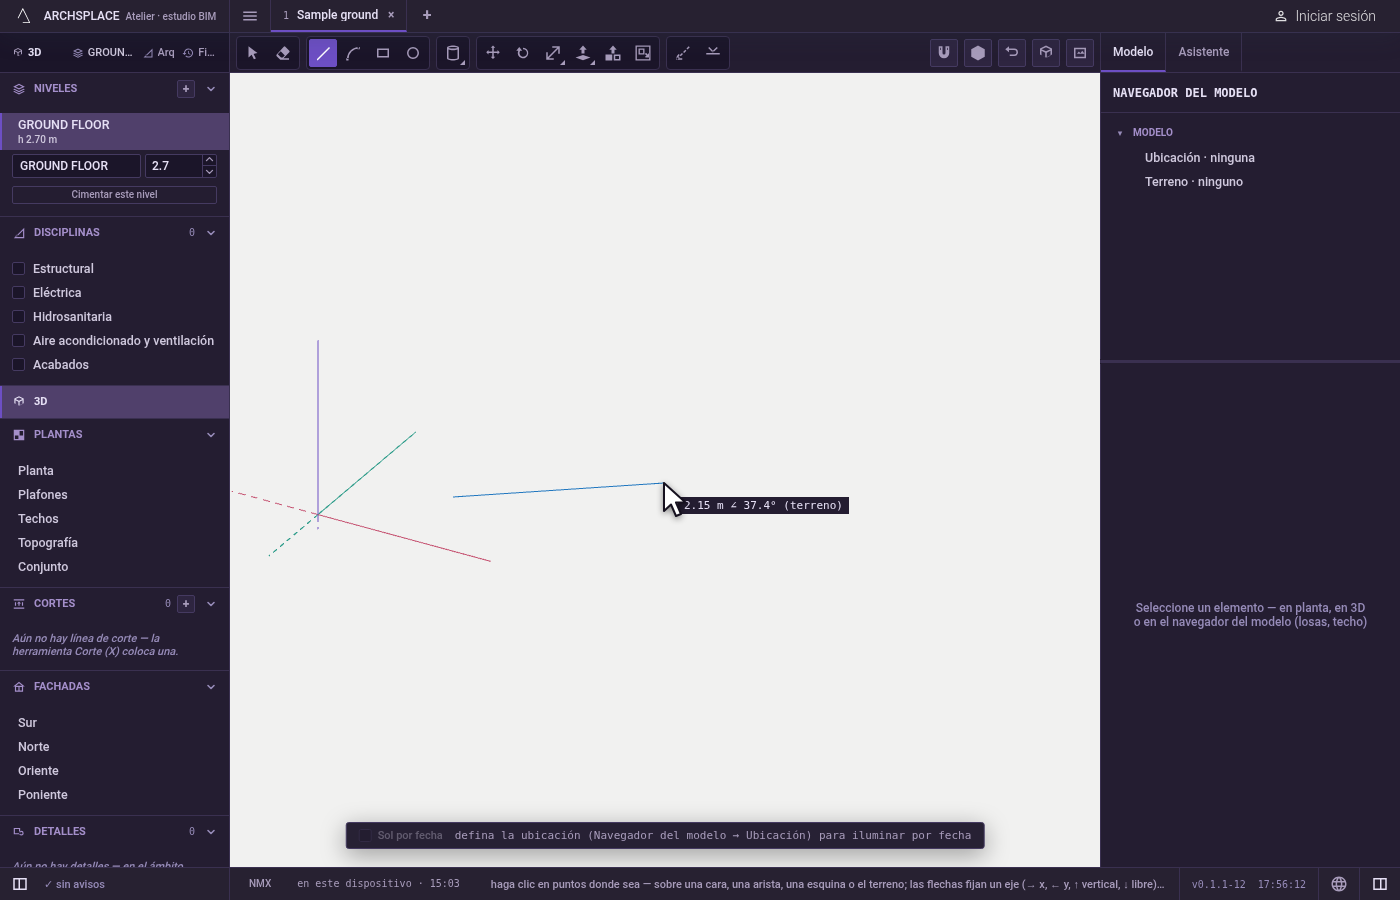Check the Eléctrica discipline box
Viewport: 1400px width, 900px height.
18,293
